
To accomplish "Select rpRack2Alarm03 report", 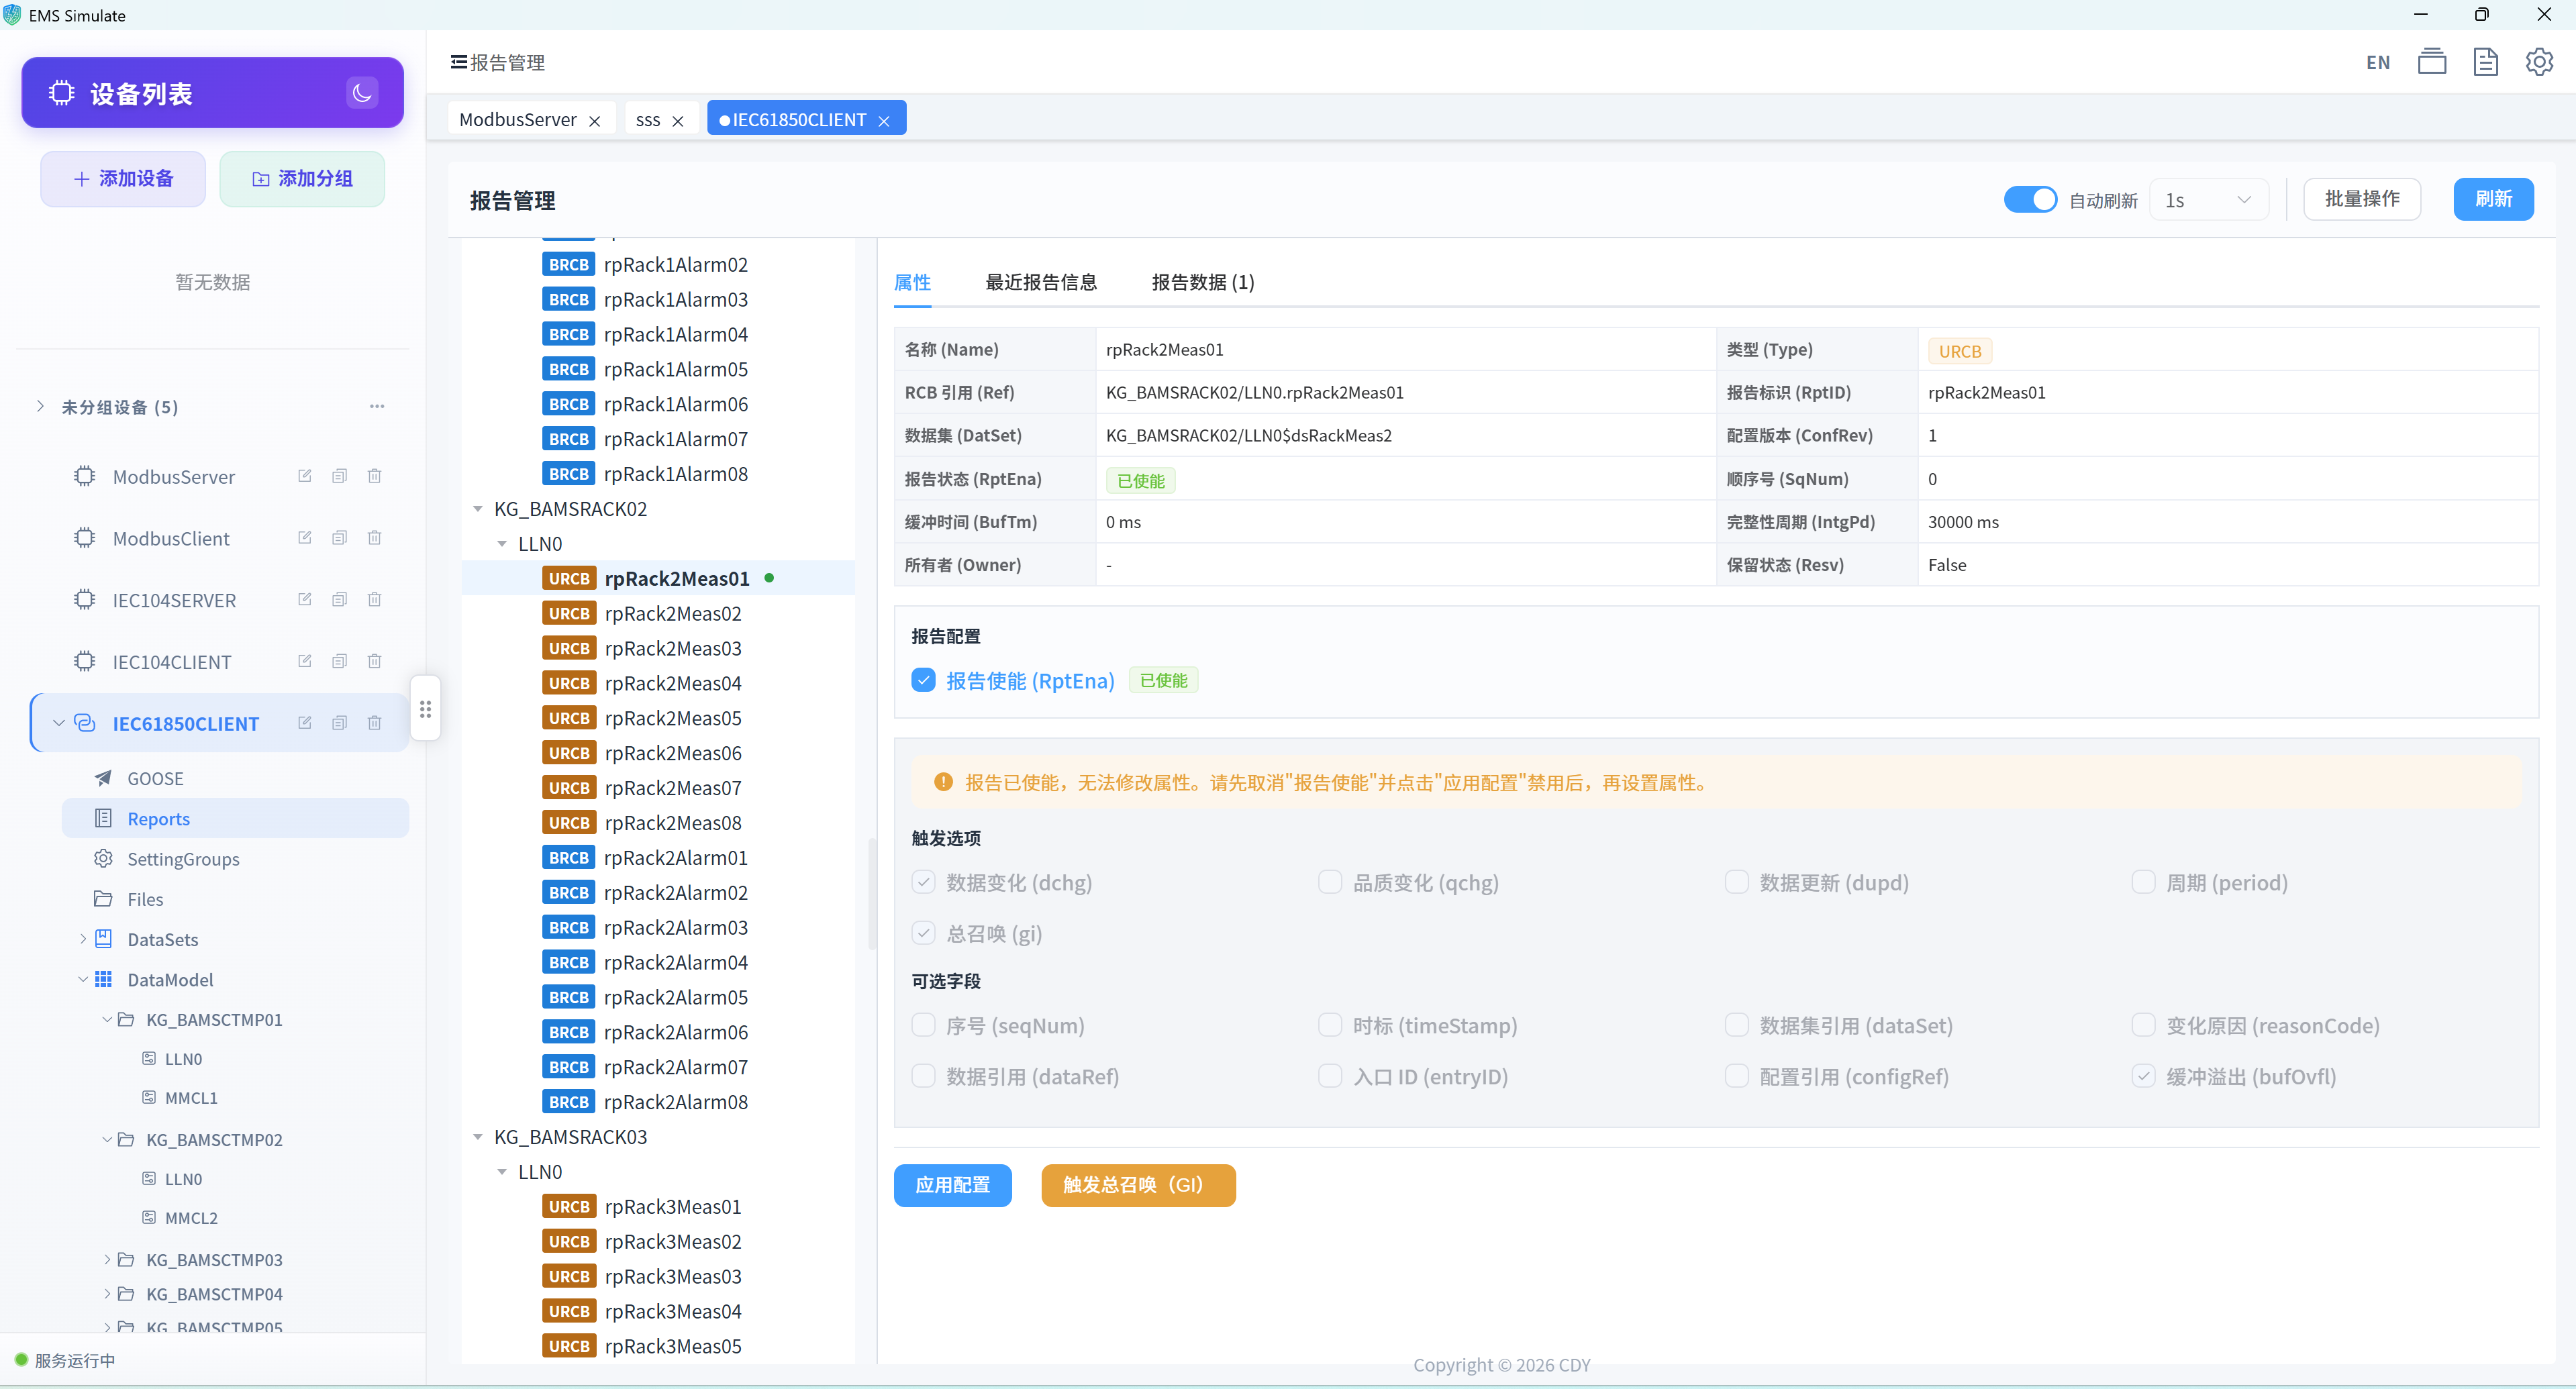I will (x=676, y=927).
